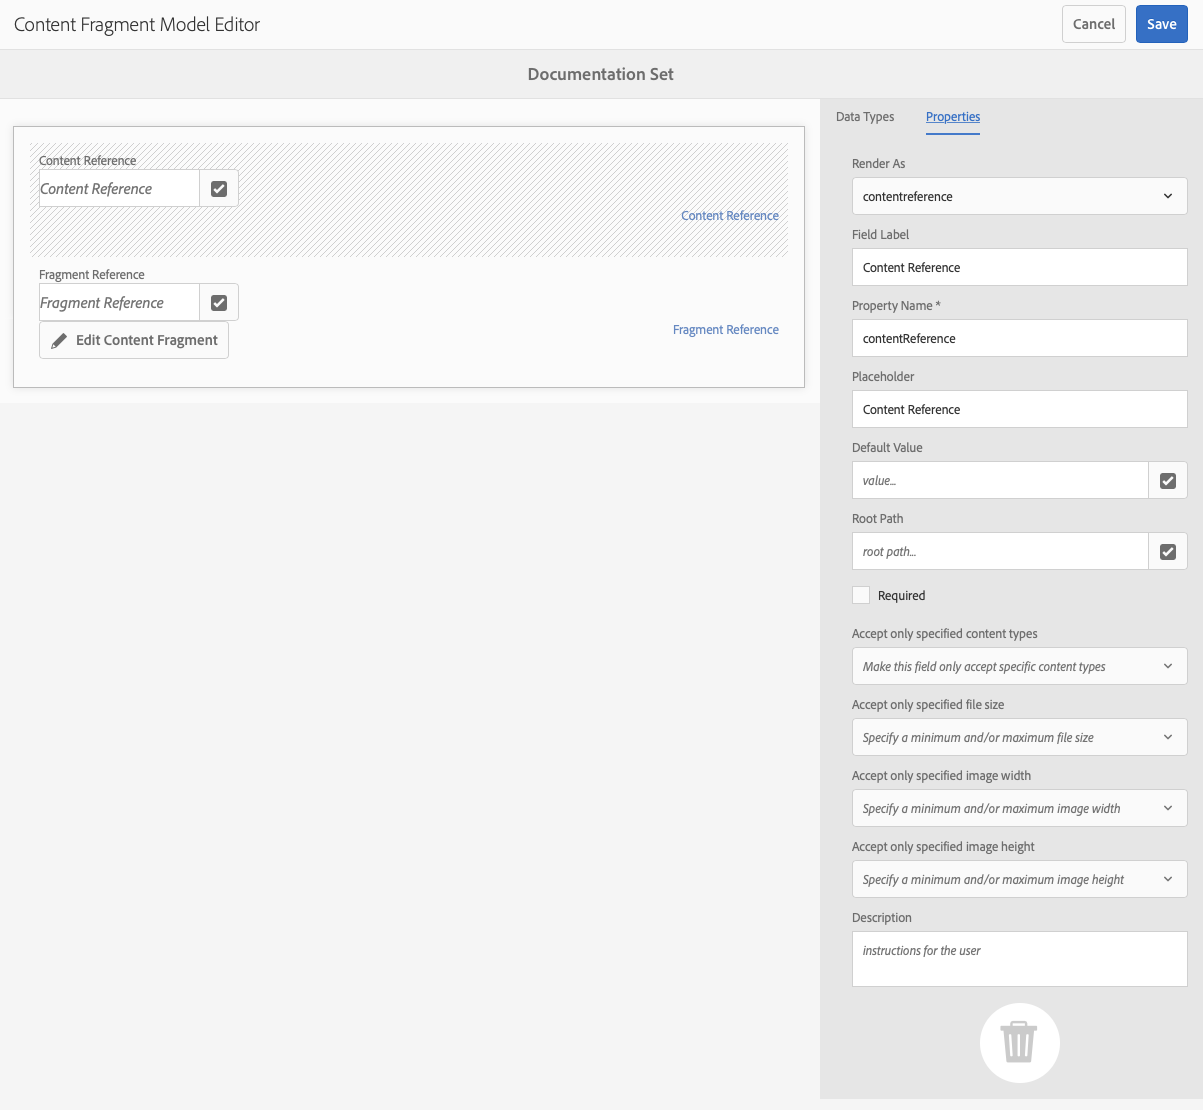Image resolution: width=1203 pixels, height=1110 pixels.
Task: Click the picker icon beside Fragment Reference field
Action: 219,302
